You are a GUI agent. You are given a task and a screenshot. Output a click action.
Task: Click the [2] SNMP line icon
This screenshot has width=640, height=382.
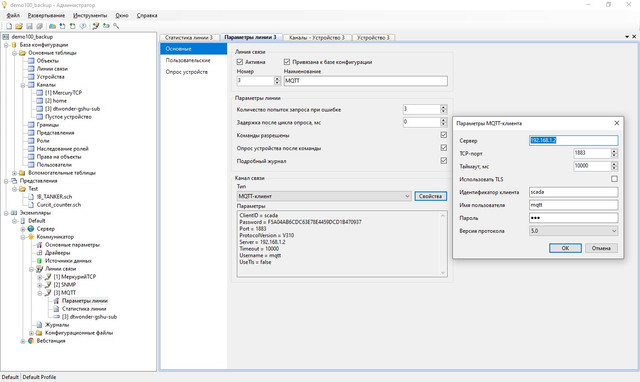click(x=48, y=285)
